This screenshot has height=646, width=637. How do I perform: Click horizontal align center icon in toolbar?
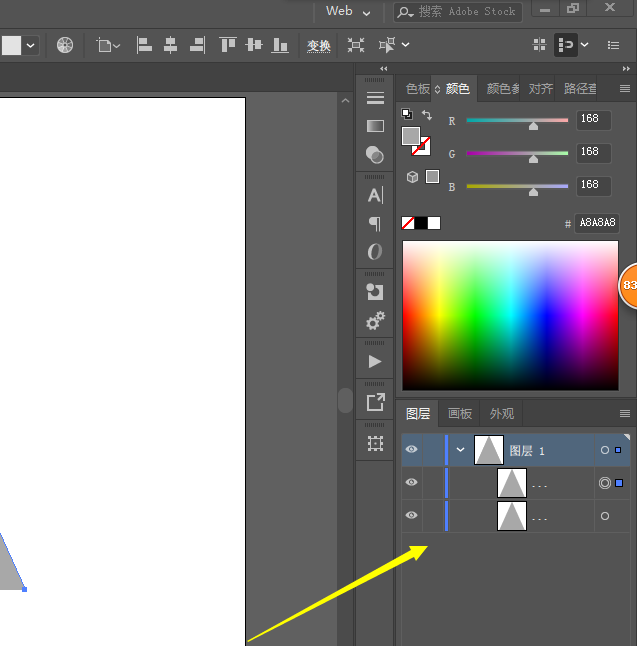tap(170, 45)
